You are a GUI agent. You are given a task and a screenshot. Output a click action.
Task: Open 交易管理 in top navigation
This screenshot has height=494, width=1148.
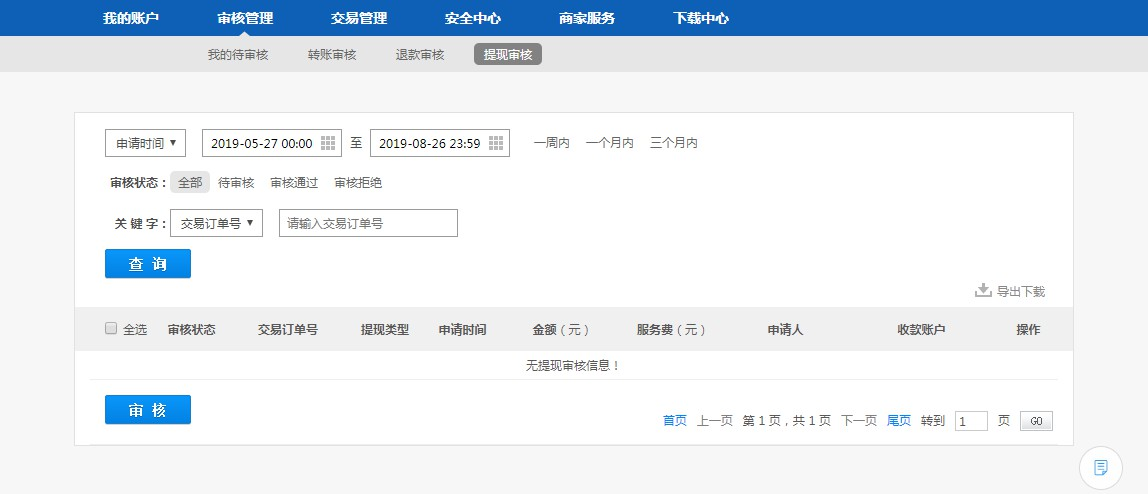[x=359, y=18]
